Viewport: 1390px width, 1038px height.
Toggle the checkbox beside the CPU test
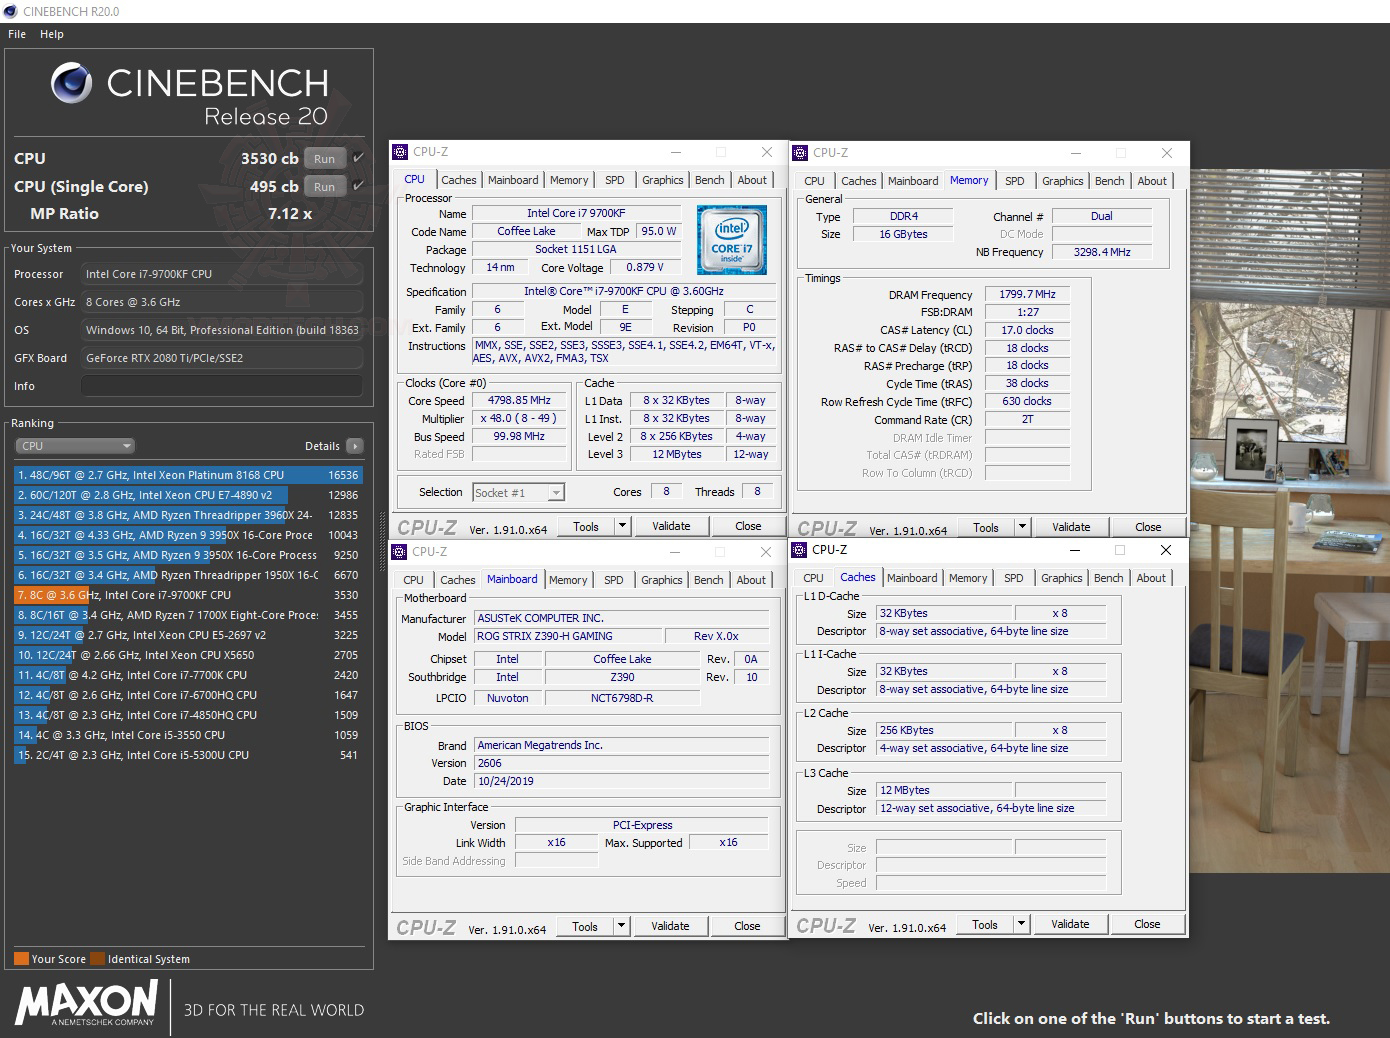358,158
